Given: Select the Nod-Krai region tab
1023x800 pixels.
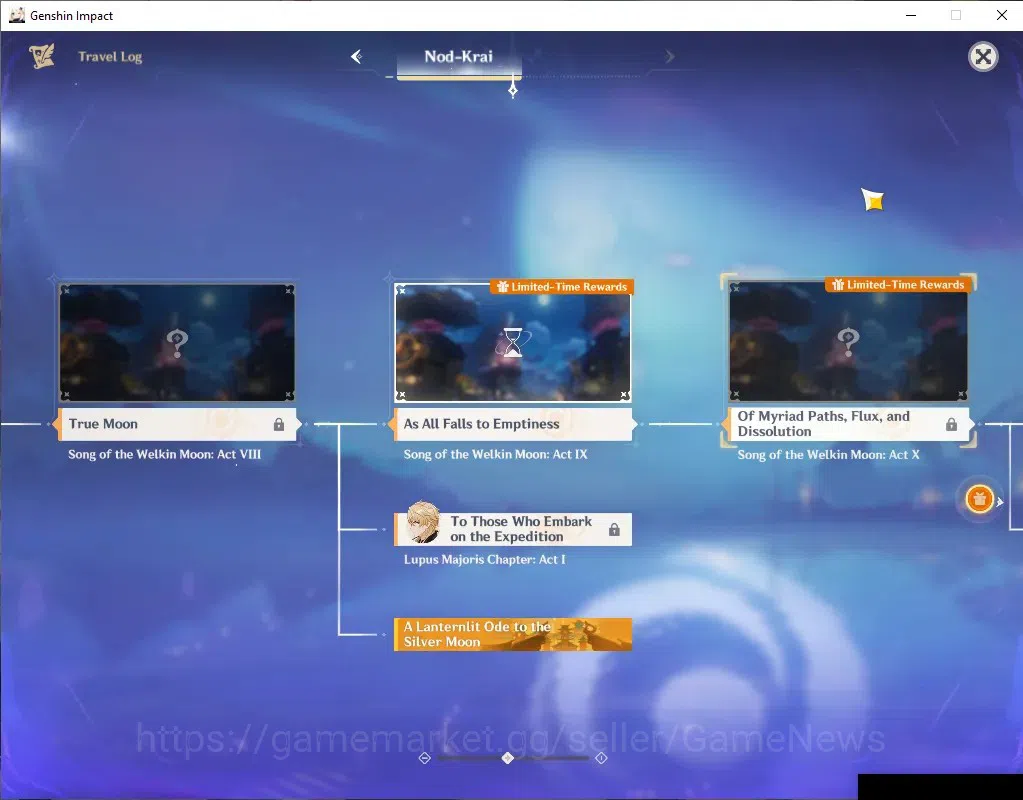Looking at the screenshot, I should [x=459, y=57].
